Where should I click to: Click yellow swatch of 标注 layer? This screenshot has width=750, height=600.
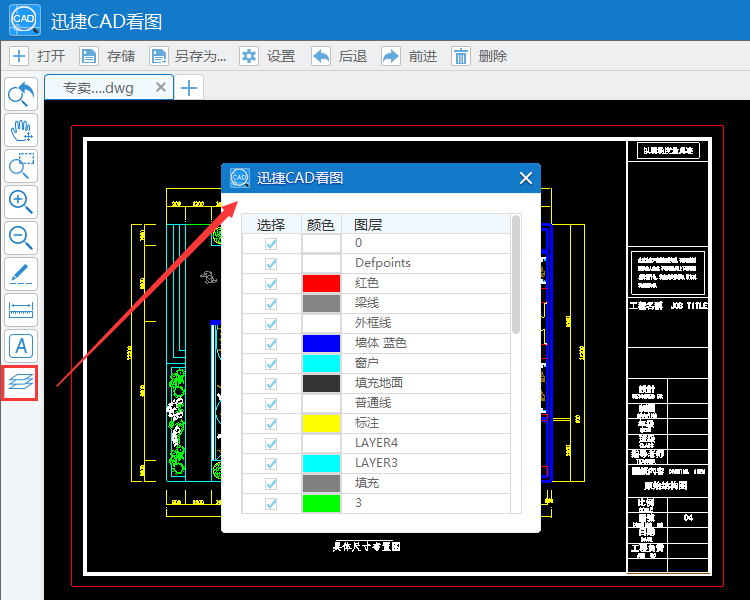tap(321, 423)
